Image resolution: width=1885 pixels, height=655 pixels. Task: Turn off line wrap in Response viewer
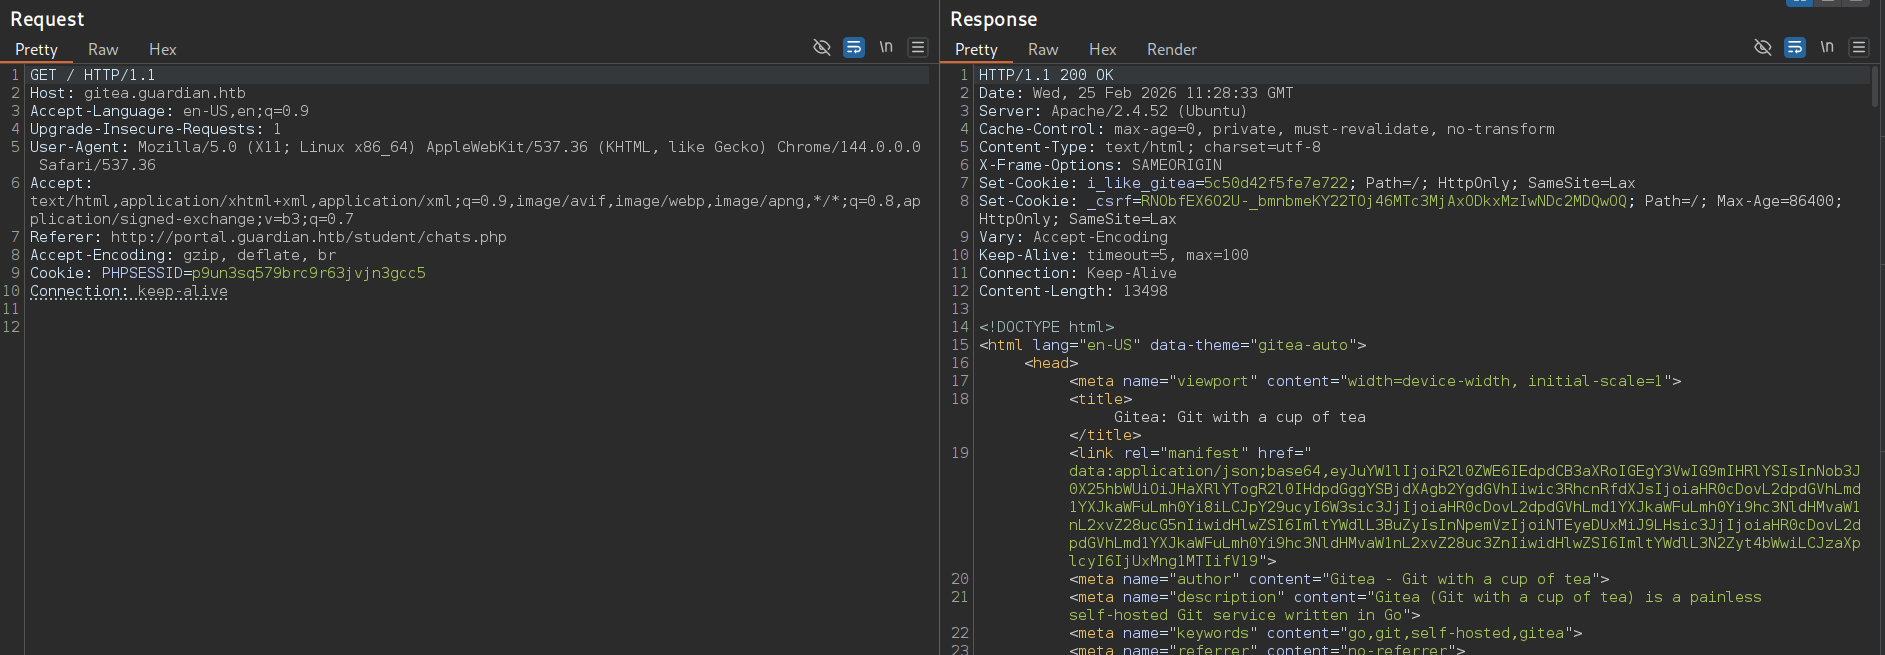tap(1795, 47)
